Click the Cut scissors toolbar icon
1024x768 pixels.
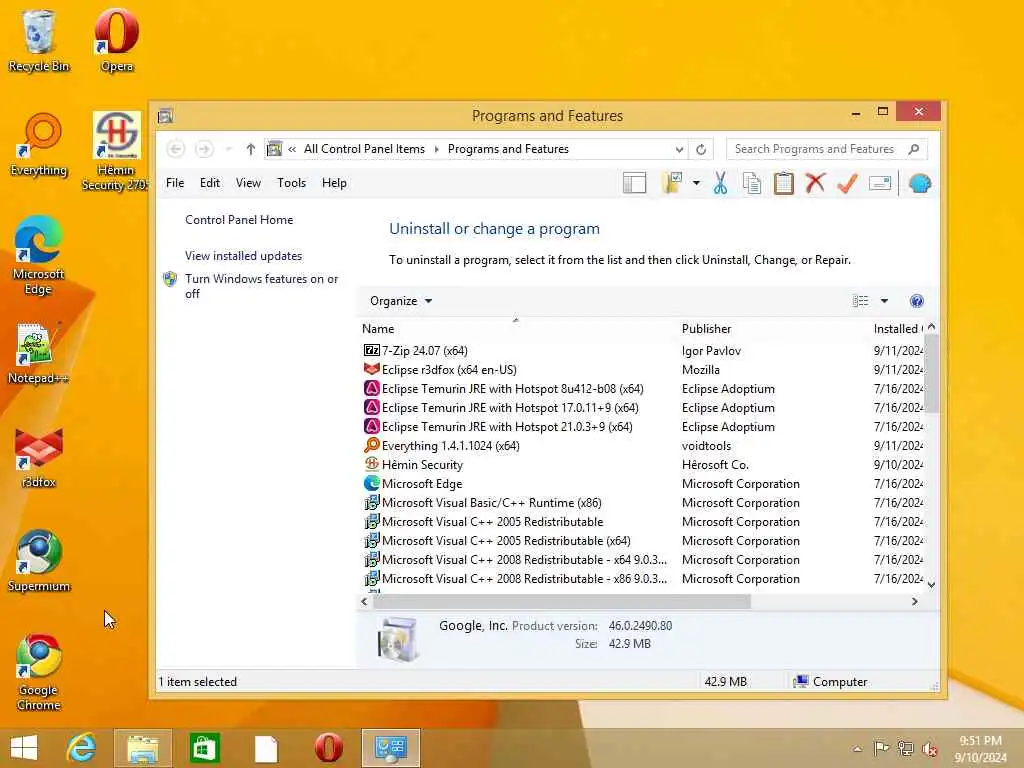click(720, 184)
